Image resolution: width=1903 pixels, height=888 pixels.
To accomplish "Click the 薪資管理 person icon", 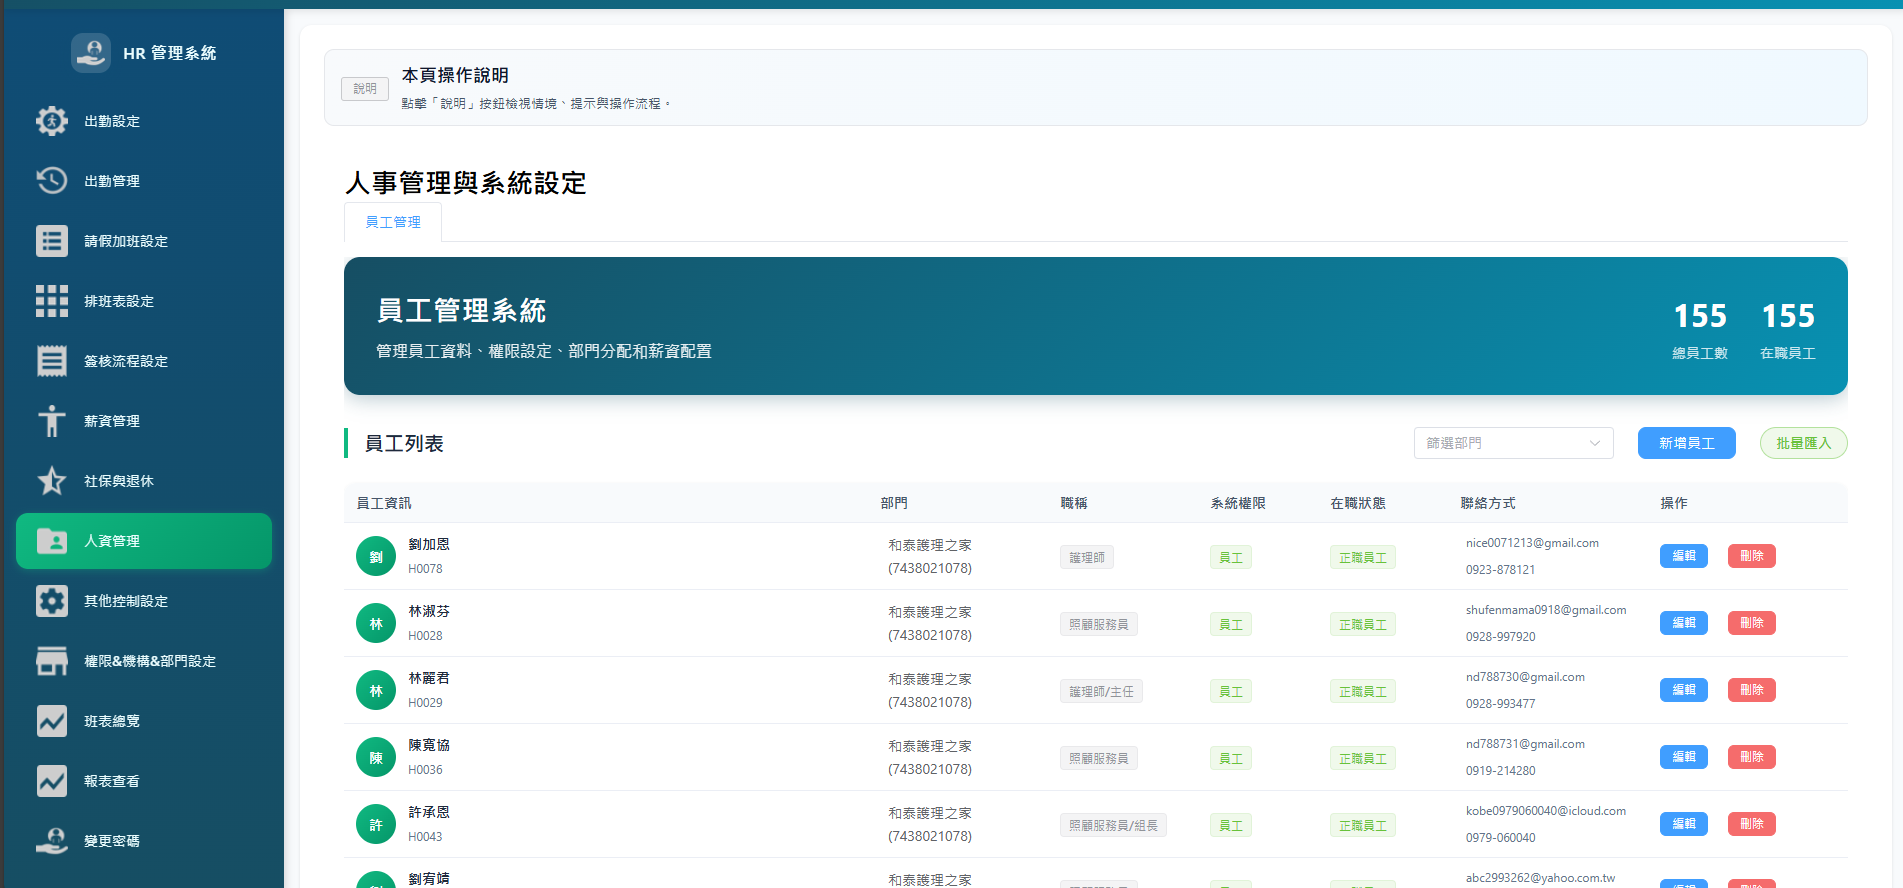I will click(x=52, y=421).
